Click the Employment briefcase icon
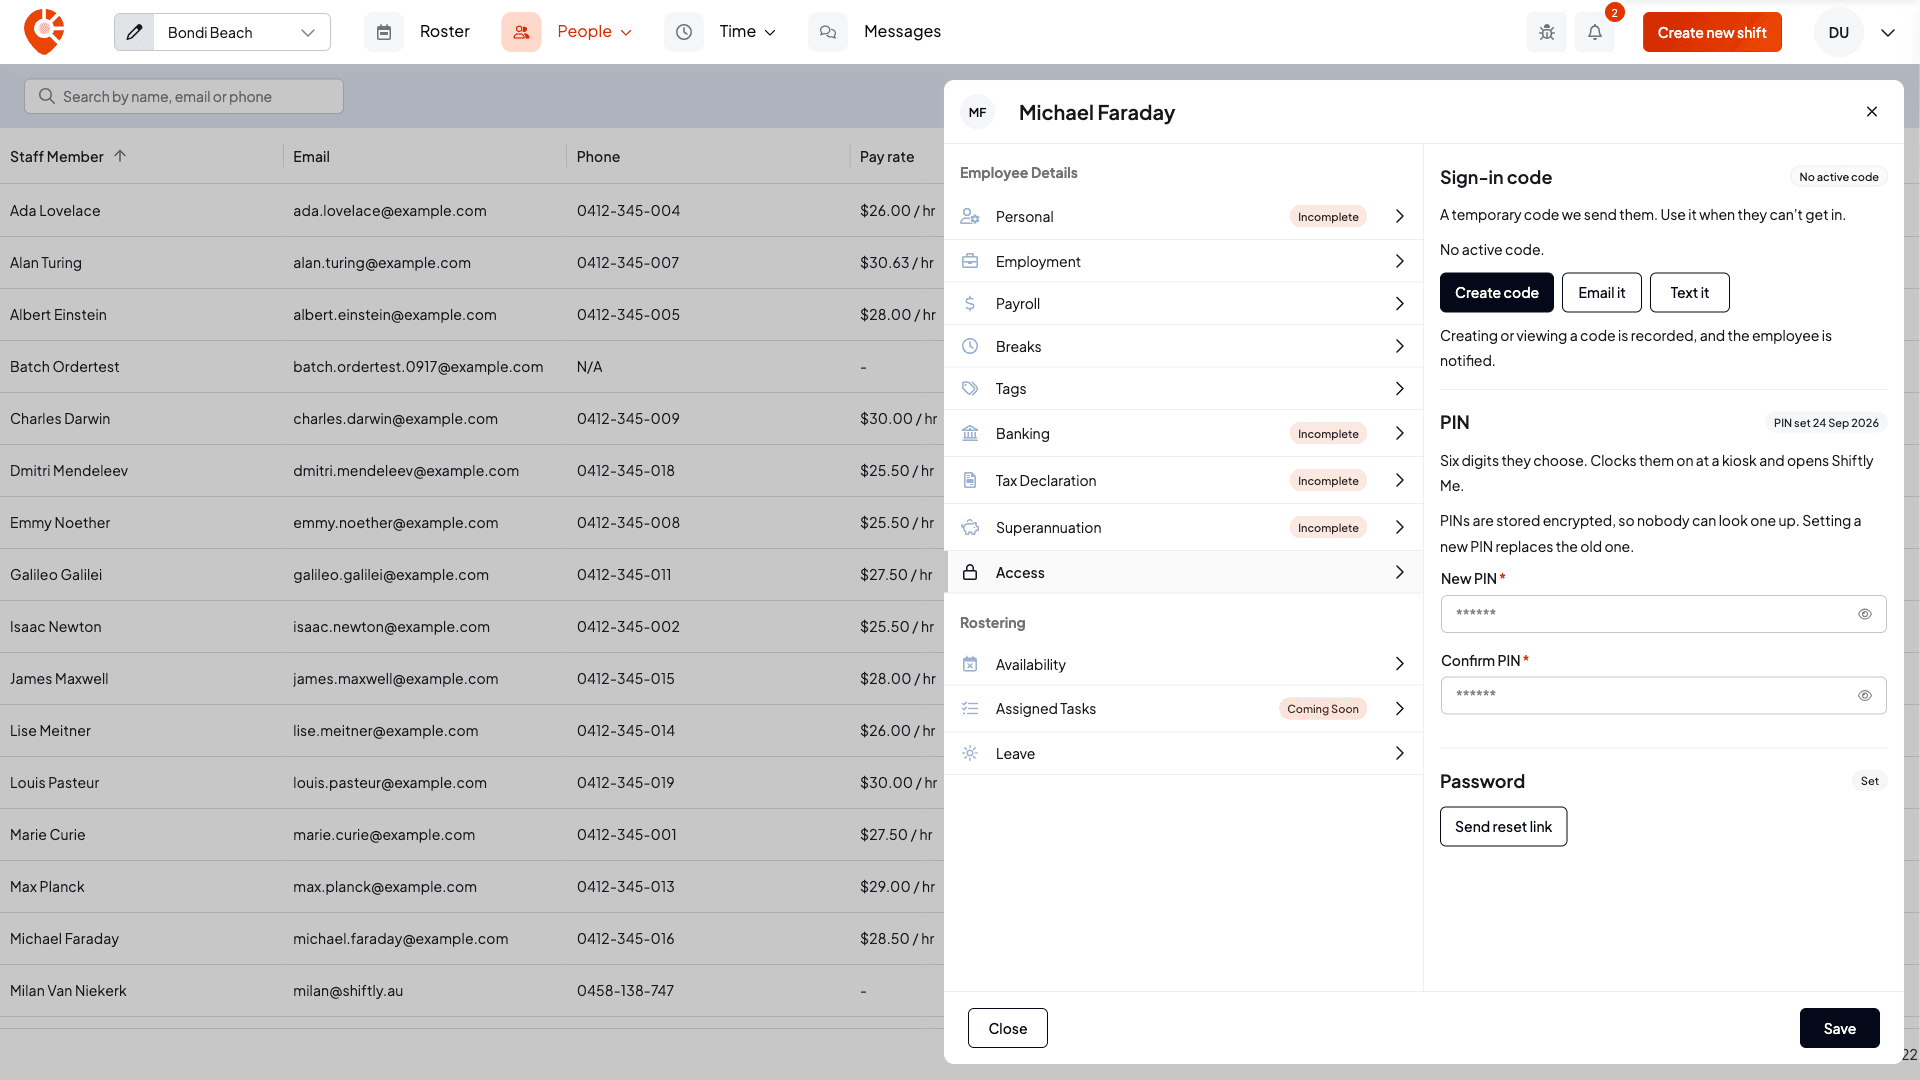Viewport: 1920px width, 1080px height. coord(970,261)
